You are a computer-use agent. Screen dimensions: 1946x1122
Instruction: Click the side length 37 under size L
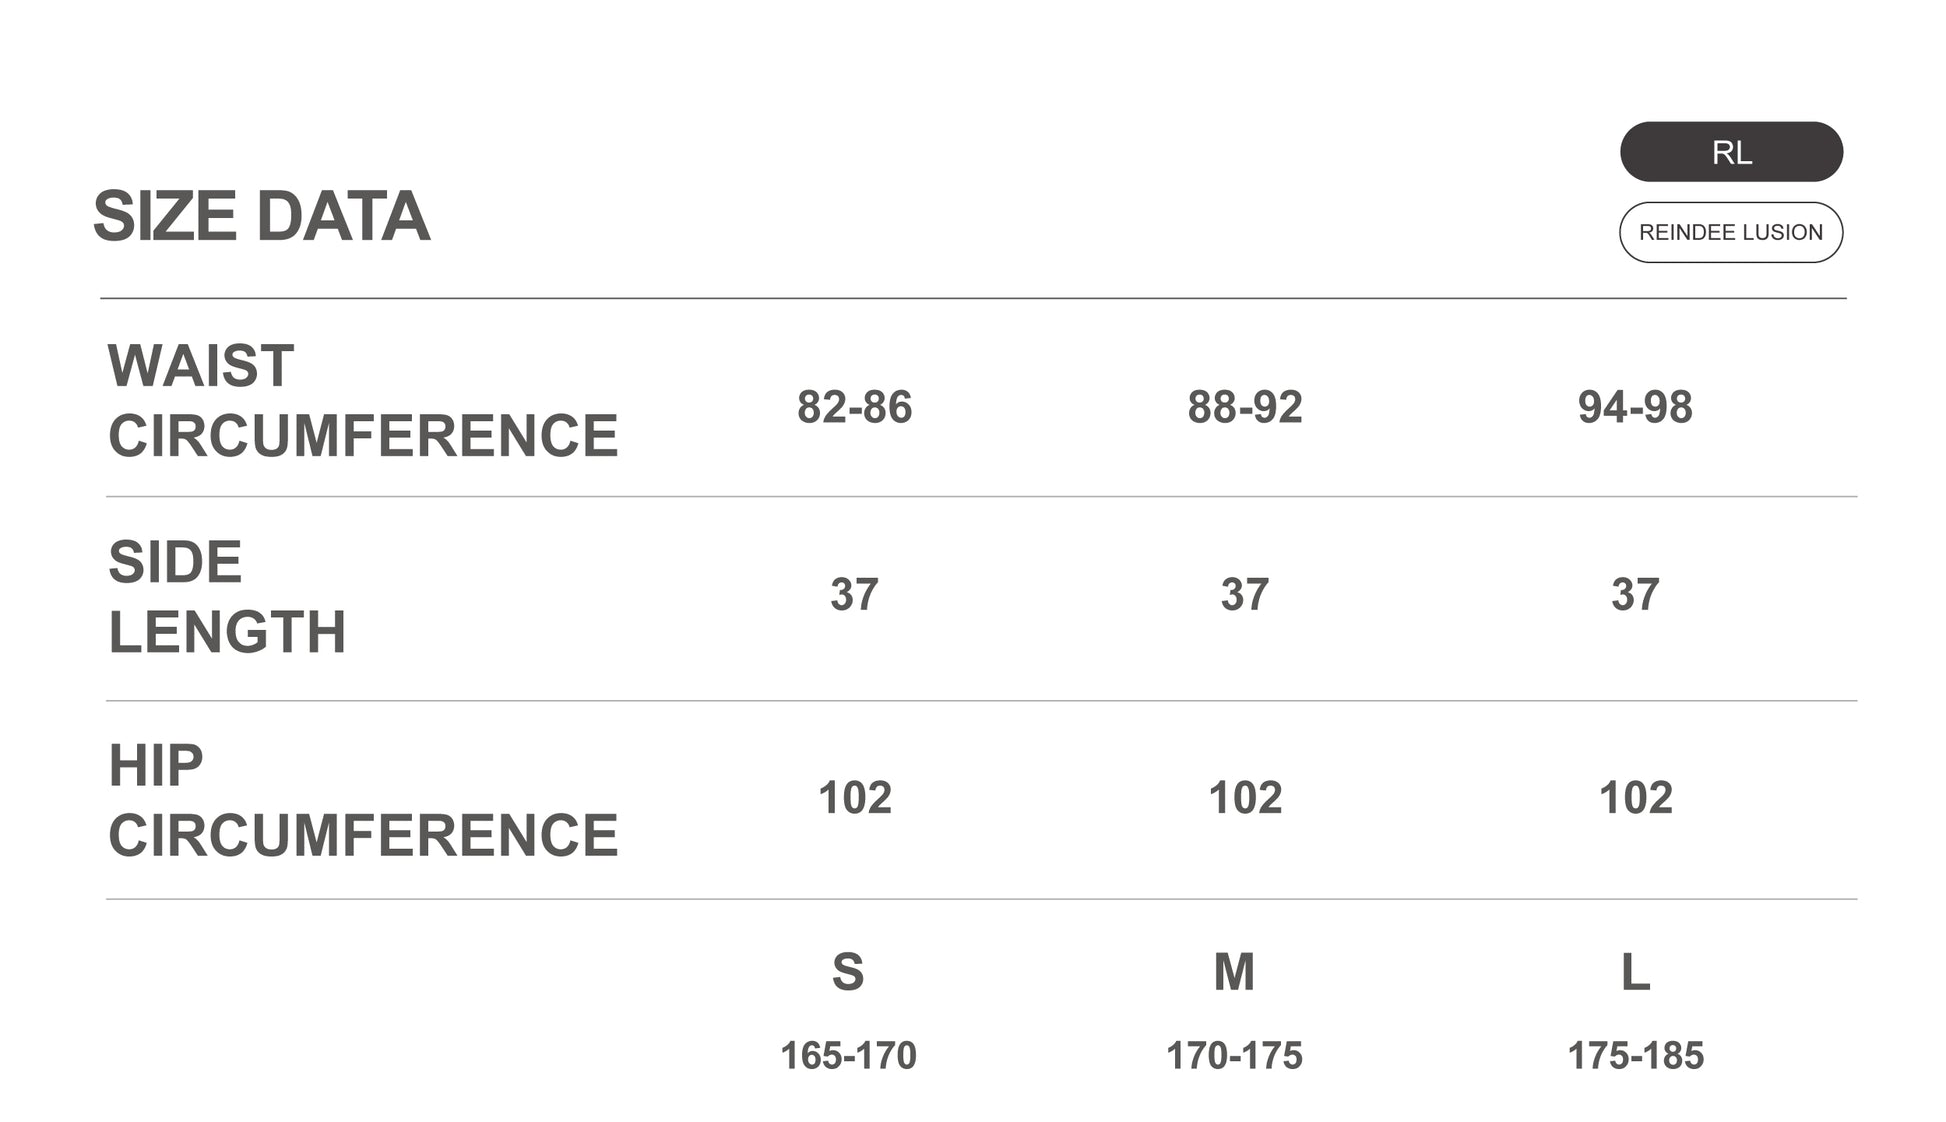point(1635,595)
